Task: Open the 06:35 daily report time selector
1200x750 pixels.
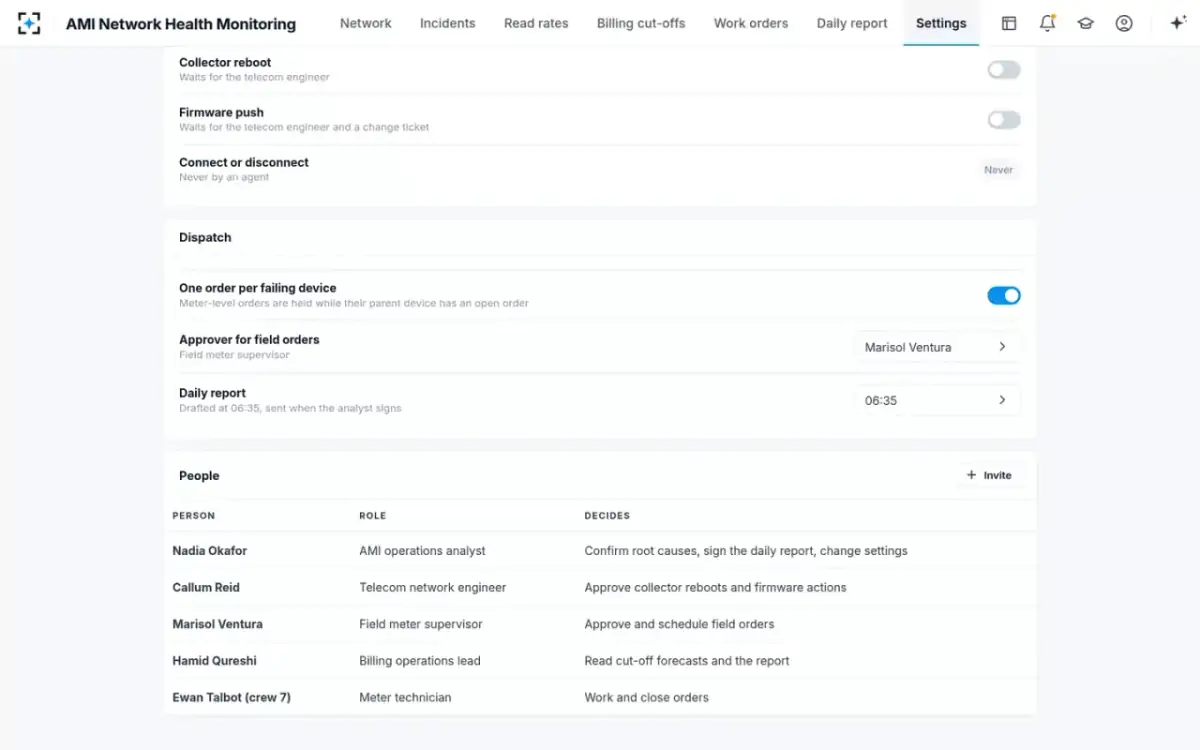Action: pyautogui.click(x=937, y=400)
